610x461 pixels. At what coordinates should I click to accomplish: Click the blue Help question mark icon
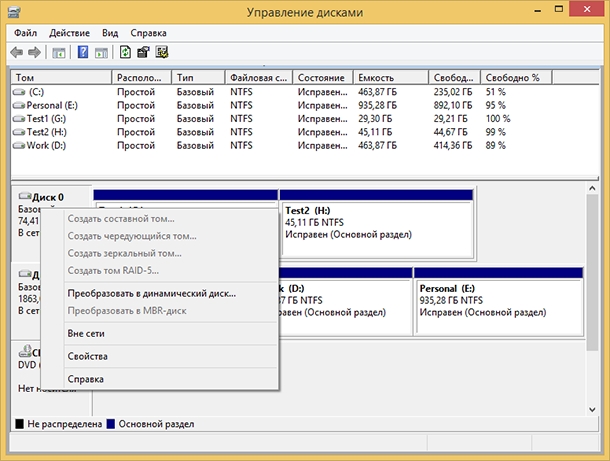click(83, 51)
